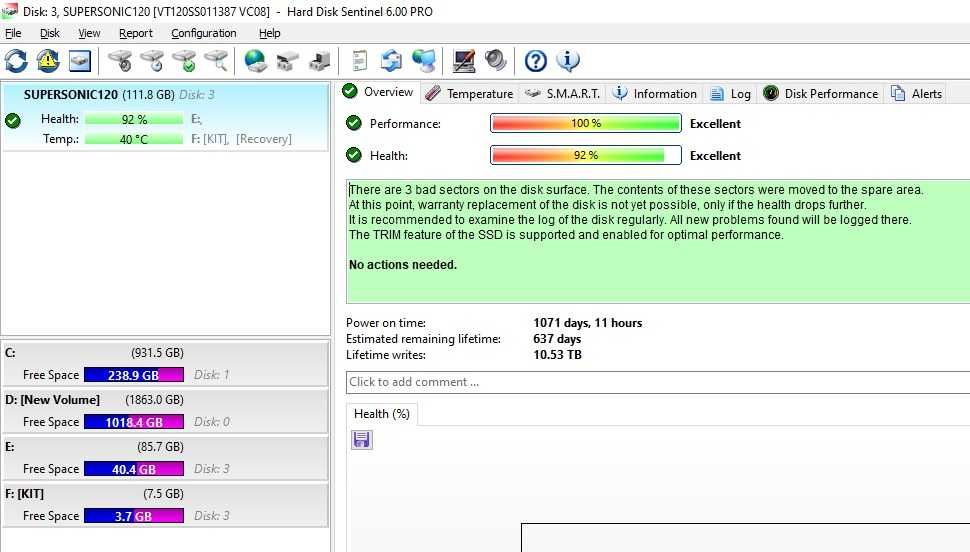970x552 pixels.
Task: Click the "10.53 TB" lifetime writes value
Action: point(557,355)
